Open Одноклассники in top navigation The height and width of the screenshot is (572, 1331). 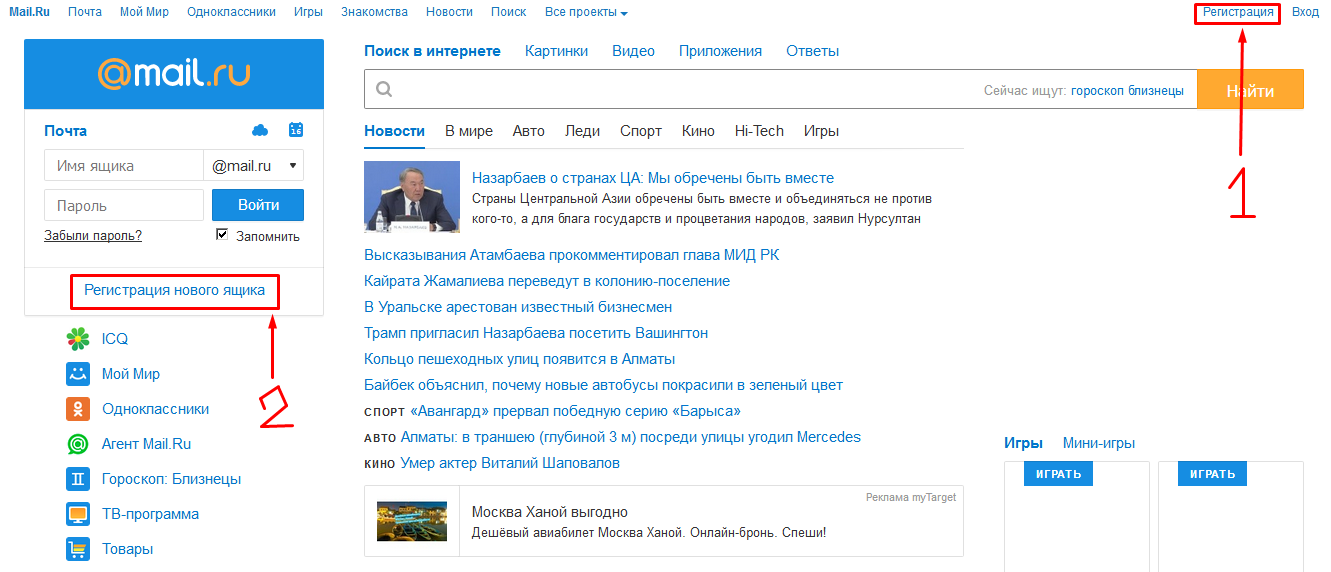(x=231, y=12)
